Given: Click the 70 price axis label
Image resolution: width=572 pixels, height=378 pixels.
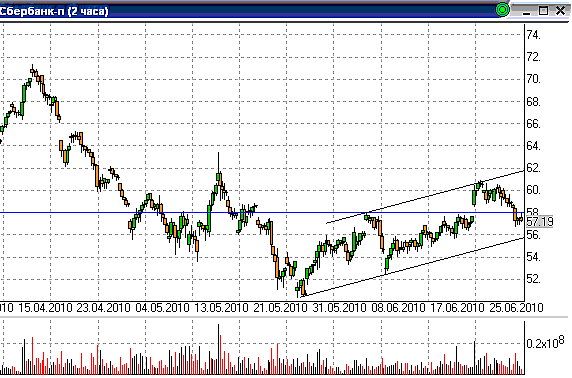Looking at the screenshot, I should pyautogui.click(x=533, y=79).
